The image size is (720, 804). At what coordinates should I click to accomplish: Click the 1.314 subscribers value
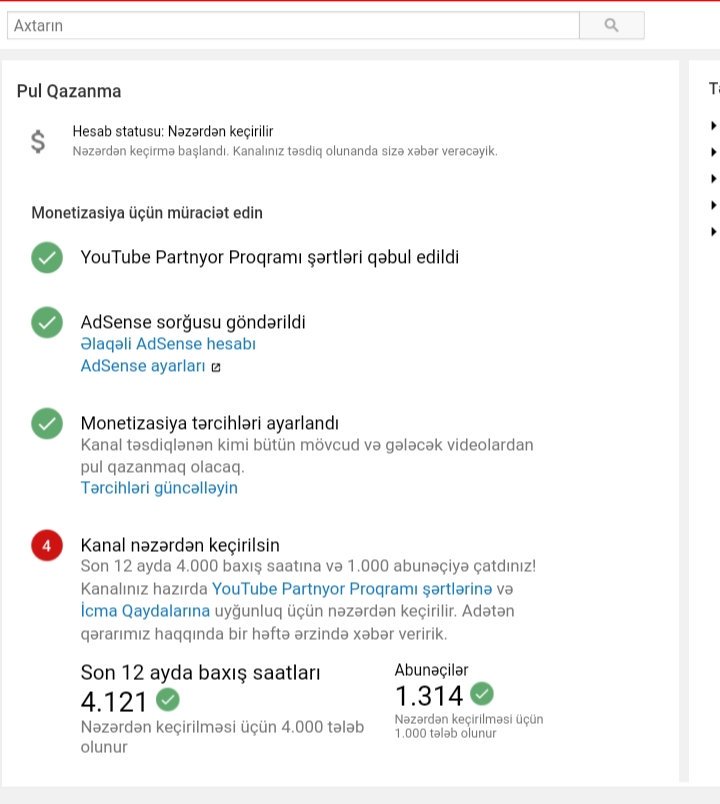(x=429, y=696)
